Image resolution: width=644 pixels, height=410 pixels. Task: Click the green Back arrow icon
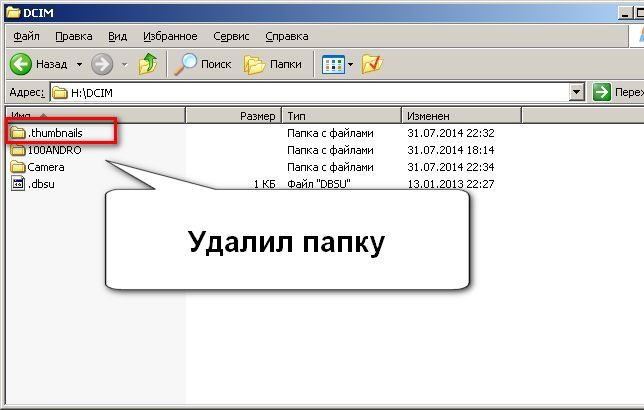point(21,64)
